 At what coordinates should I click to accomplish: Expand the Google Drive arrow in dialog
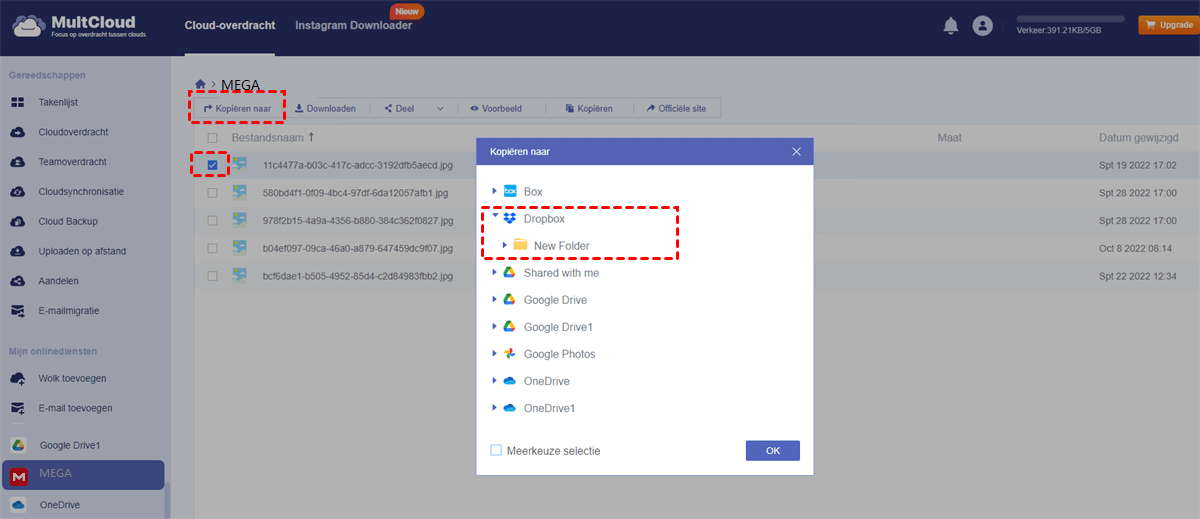494,300
